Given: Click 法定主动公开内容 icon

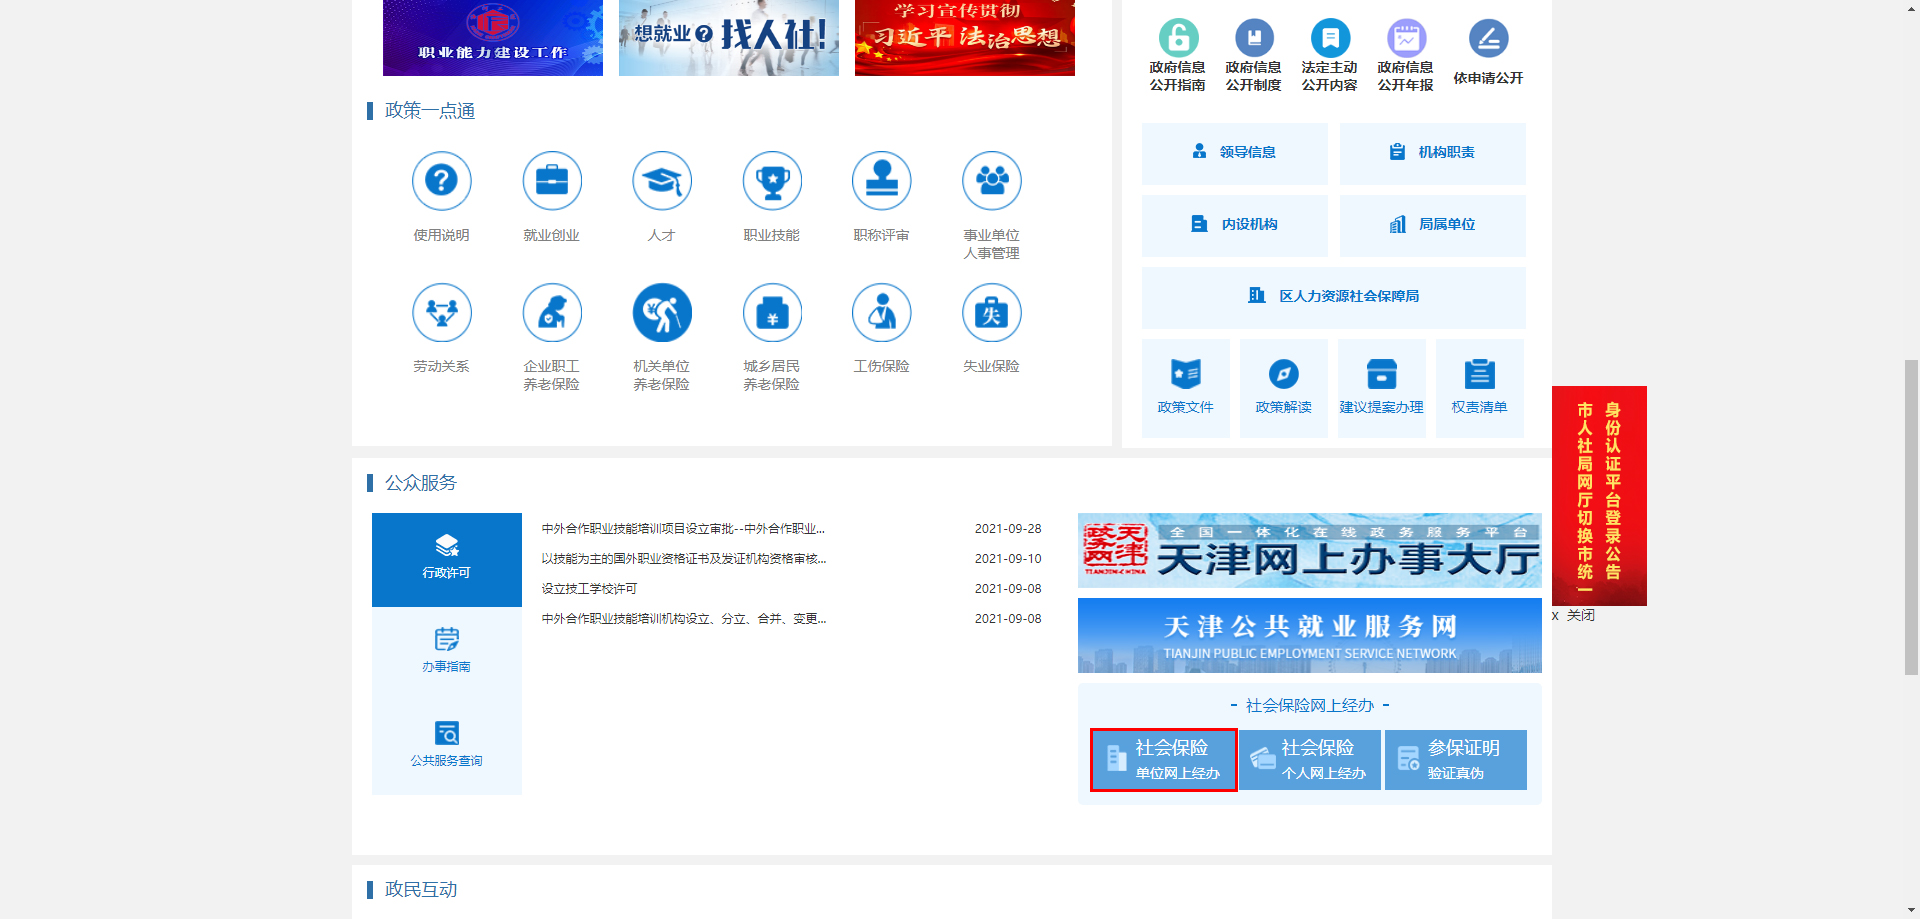Looking at the screenshot, I should (x=1330, y=38).
